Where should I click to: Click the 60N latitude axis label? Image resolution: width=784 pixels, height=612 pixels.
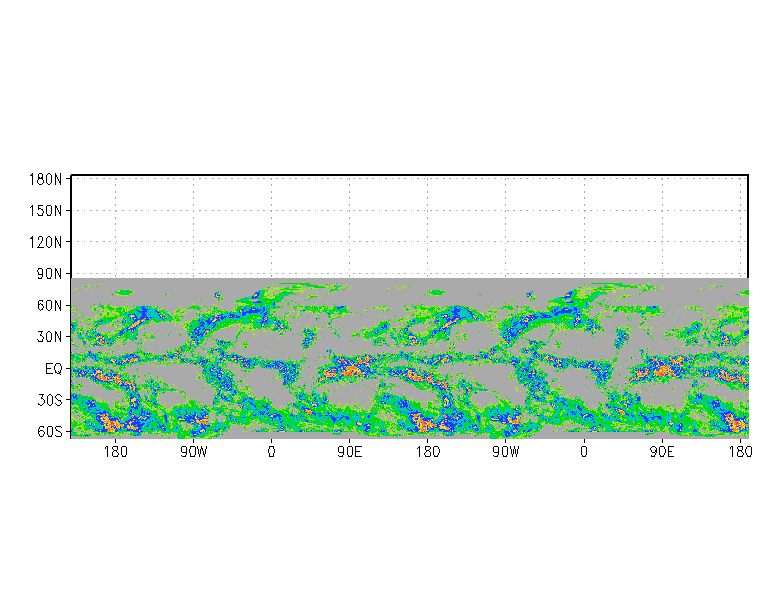point(50,306)
